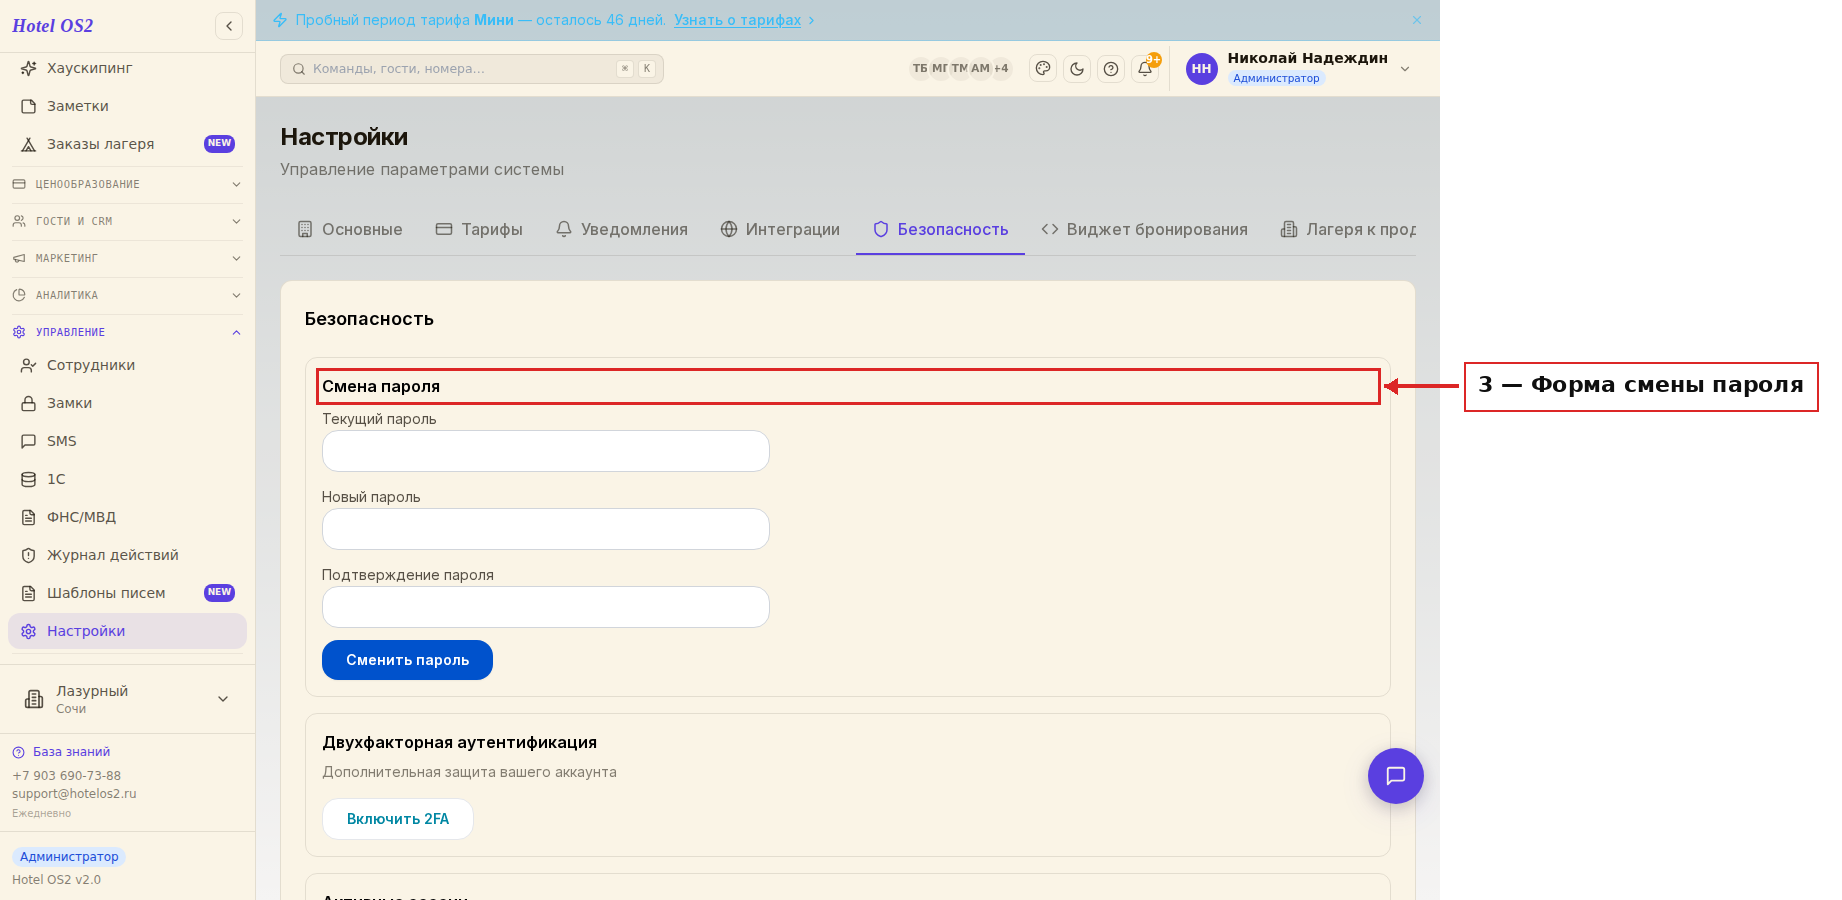Collapse the Управление section
Screen dimensions: 1842x900
(x=127, y=332)
